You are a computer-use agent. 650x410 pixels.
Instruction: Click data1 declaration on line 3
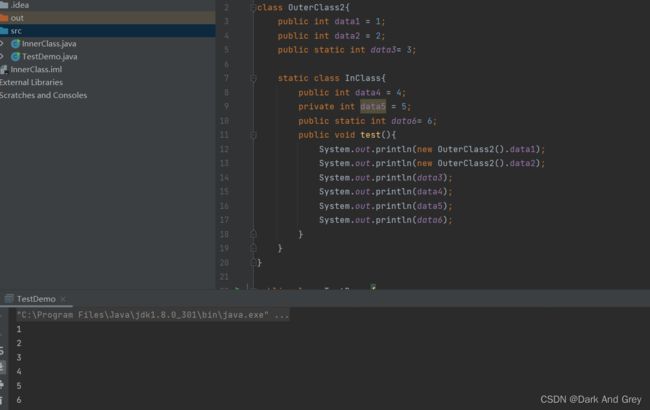coord(347,22)
